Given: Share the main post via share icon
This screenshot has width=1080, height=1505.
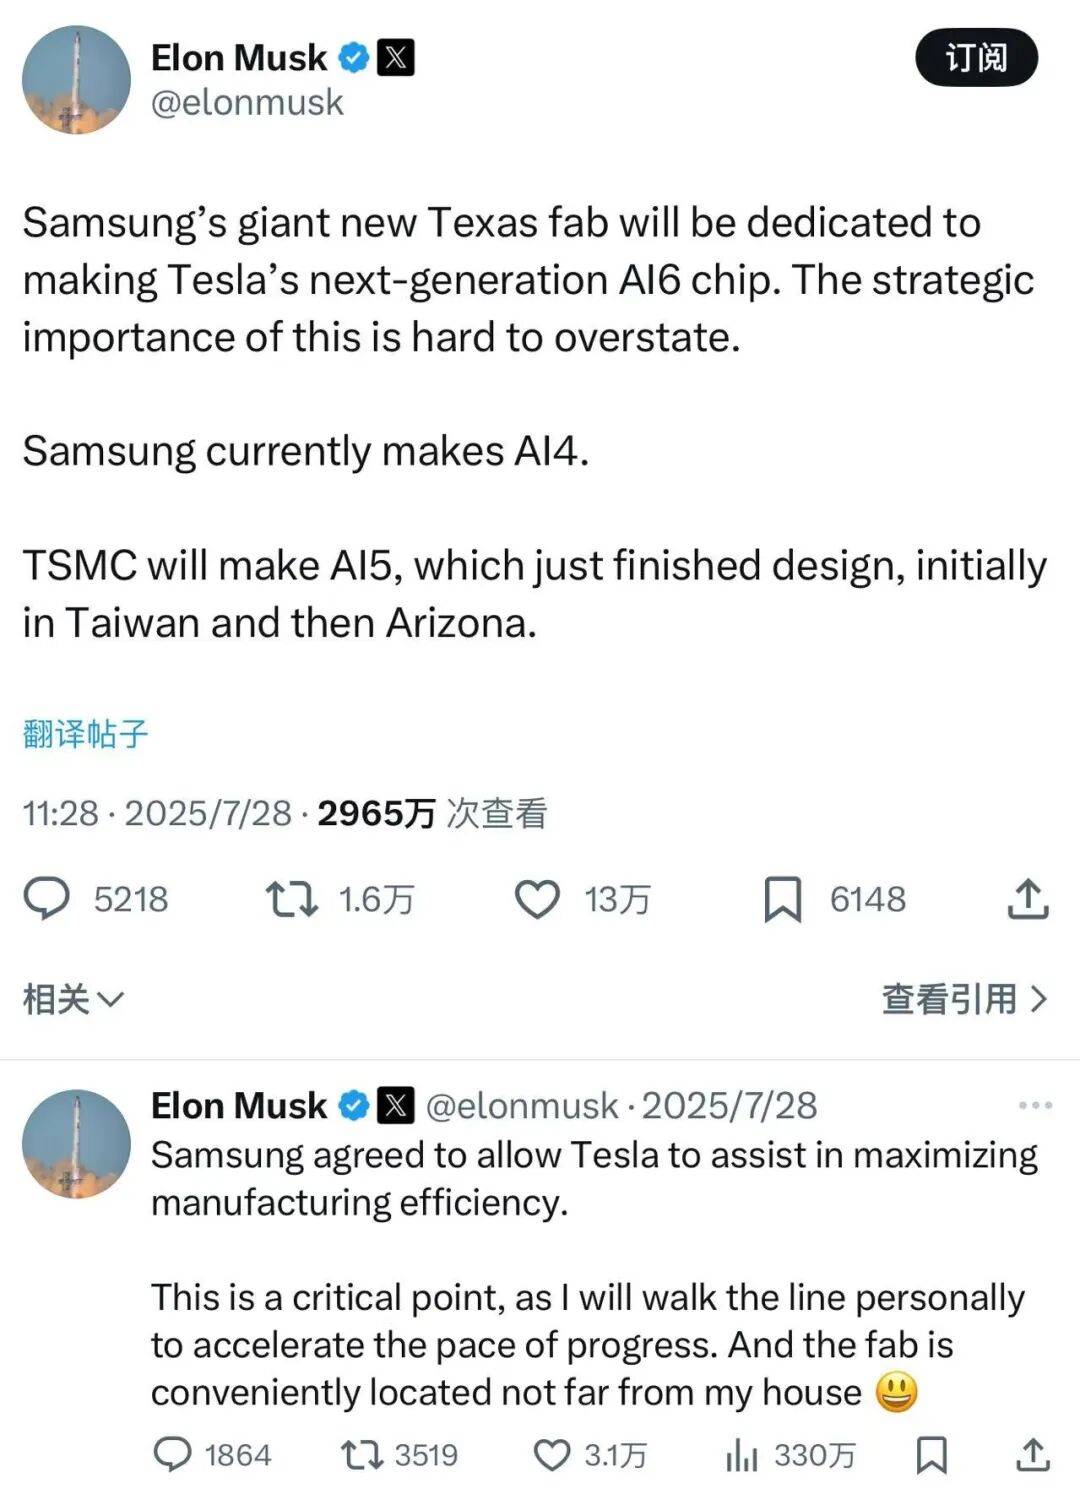Looking at the screenshot, I should click(x=1028, y=899).
